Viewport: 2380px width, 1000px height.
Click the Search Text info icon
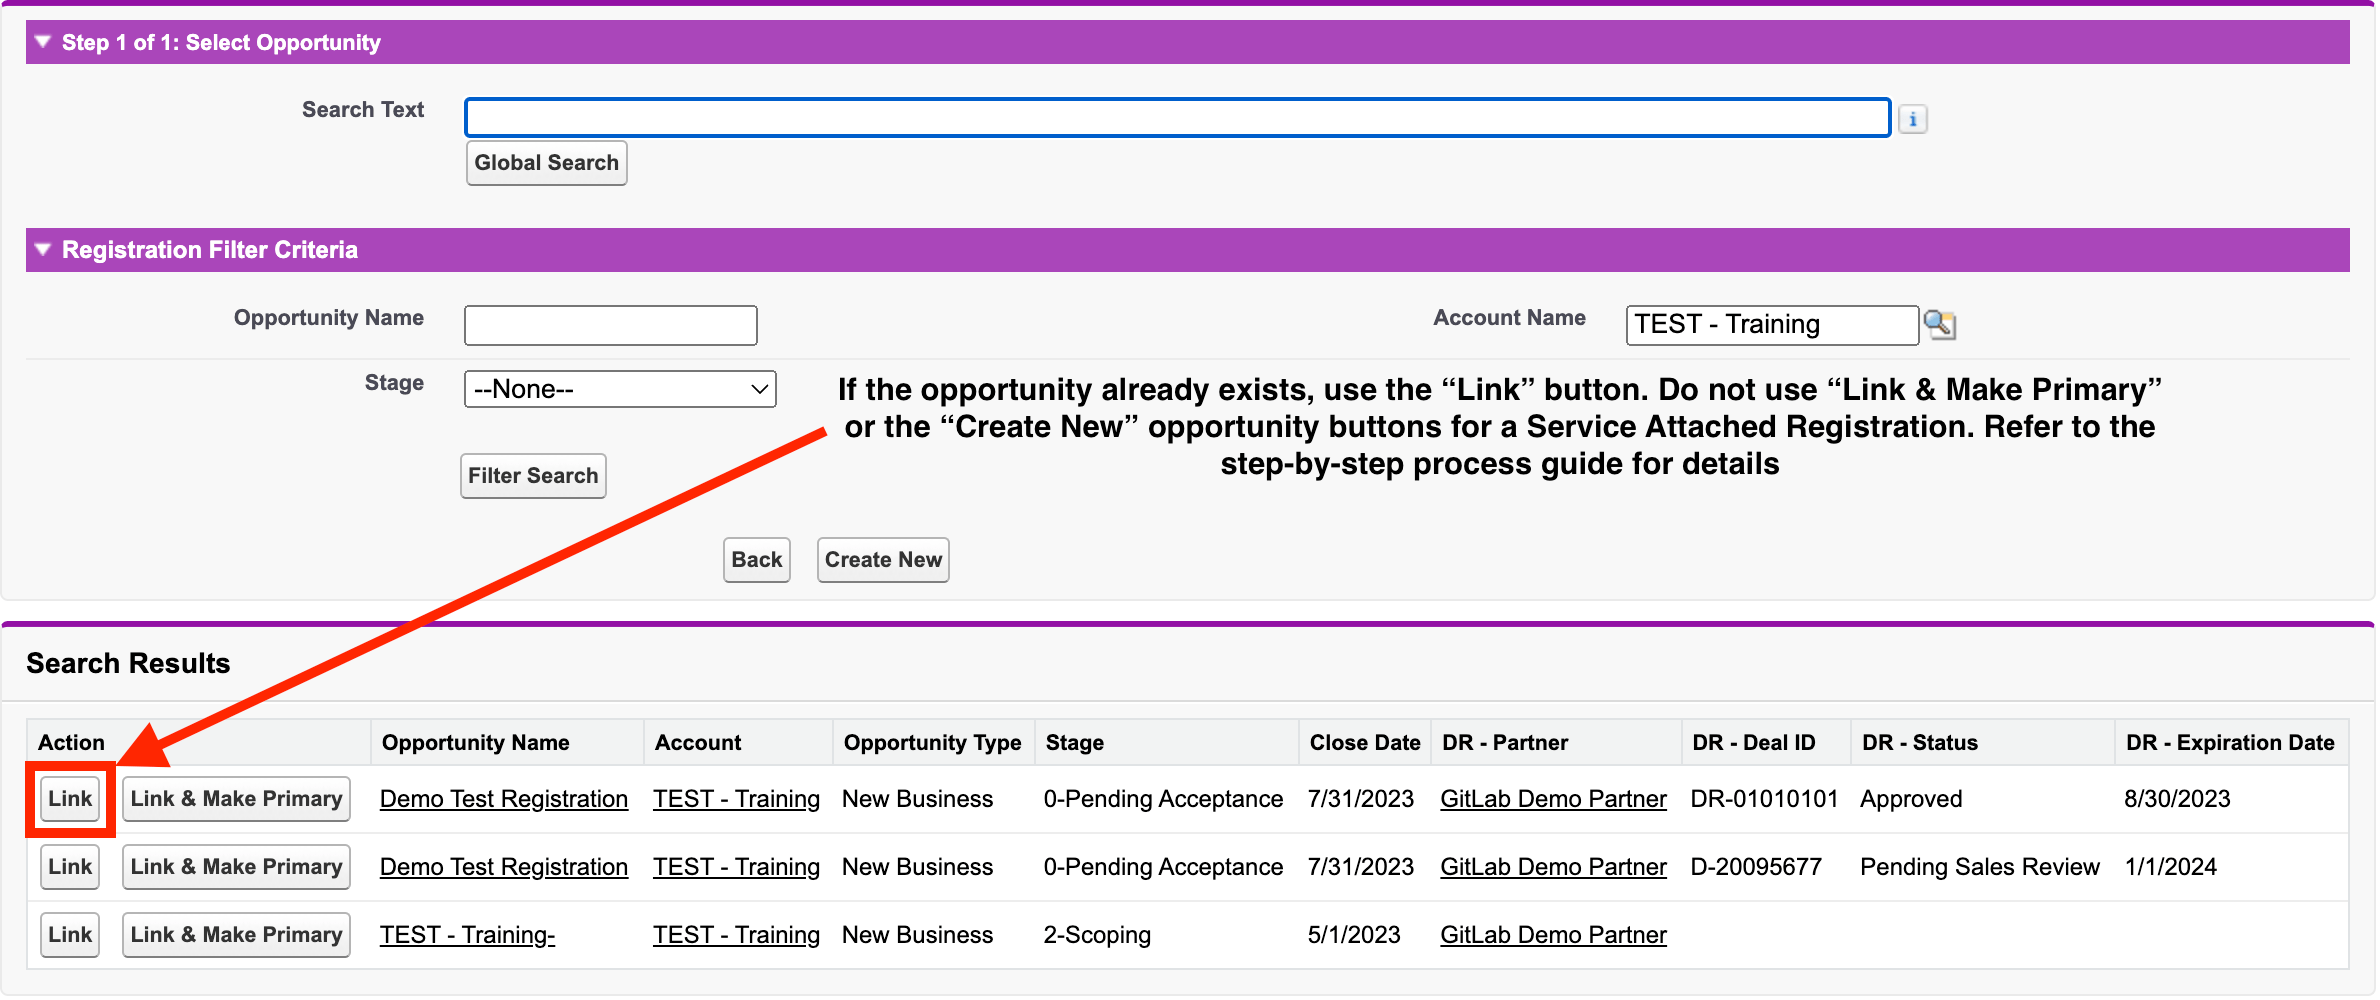tap(1912, 119)
